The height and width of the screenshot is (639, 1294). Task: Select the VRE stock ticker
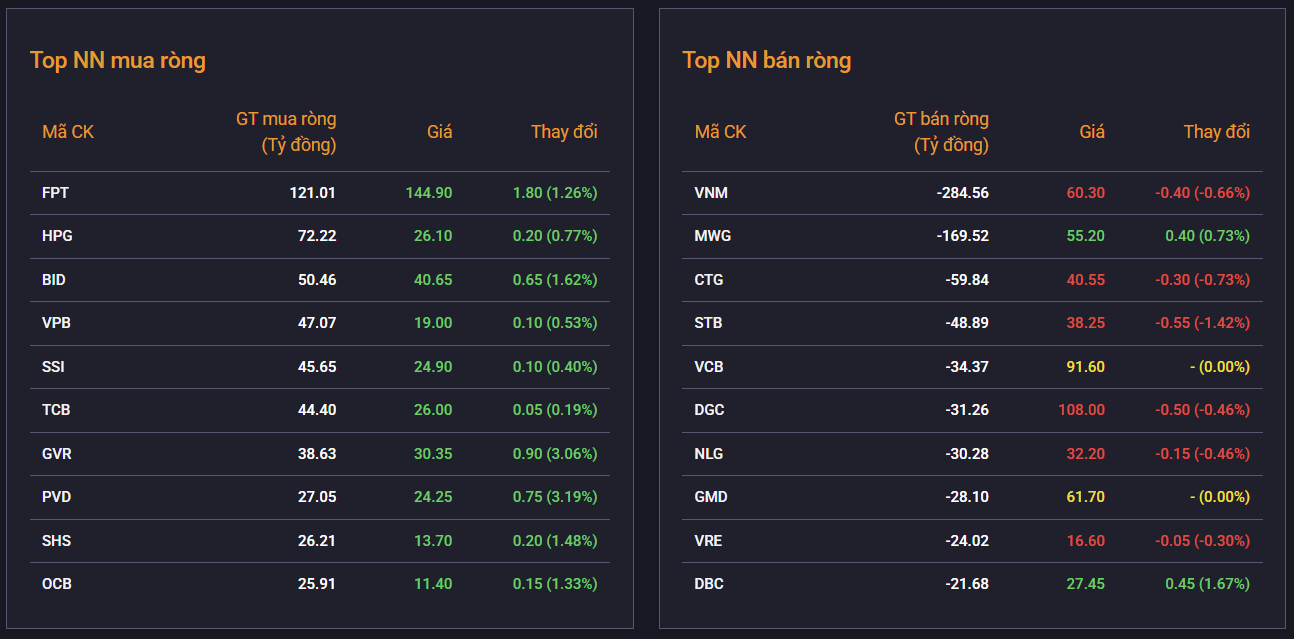click(x=709, y=541)
